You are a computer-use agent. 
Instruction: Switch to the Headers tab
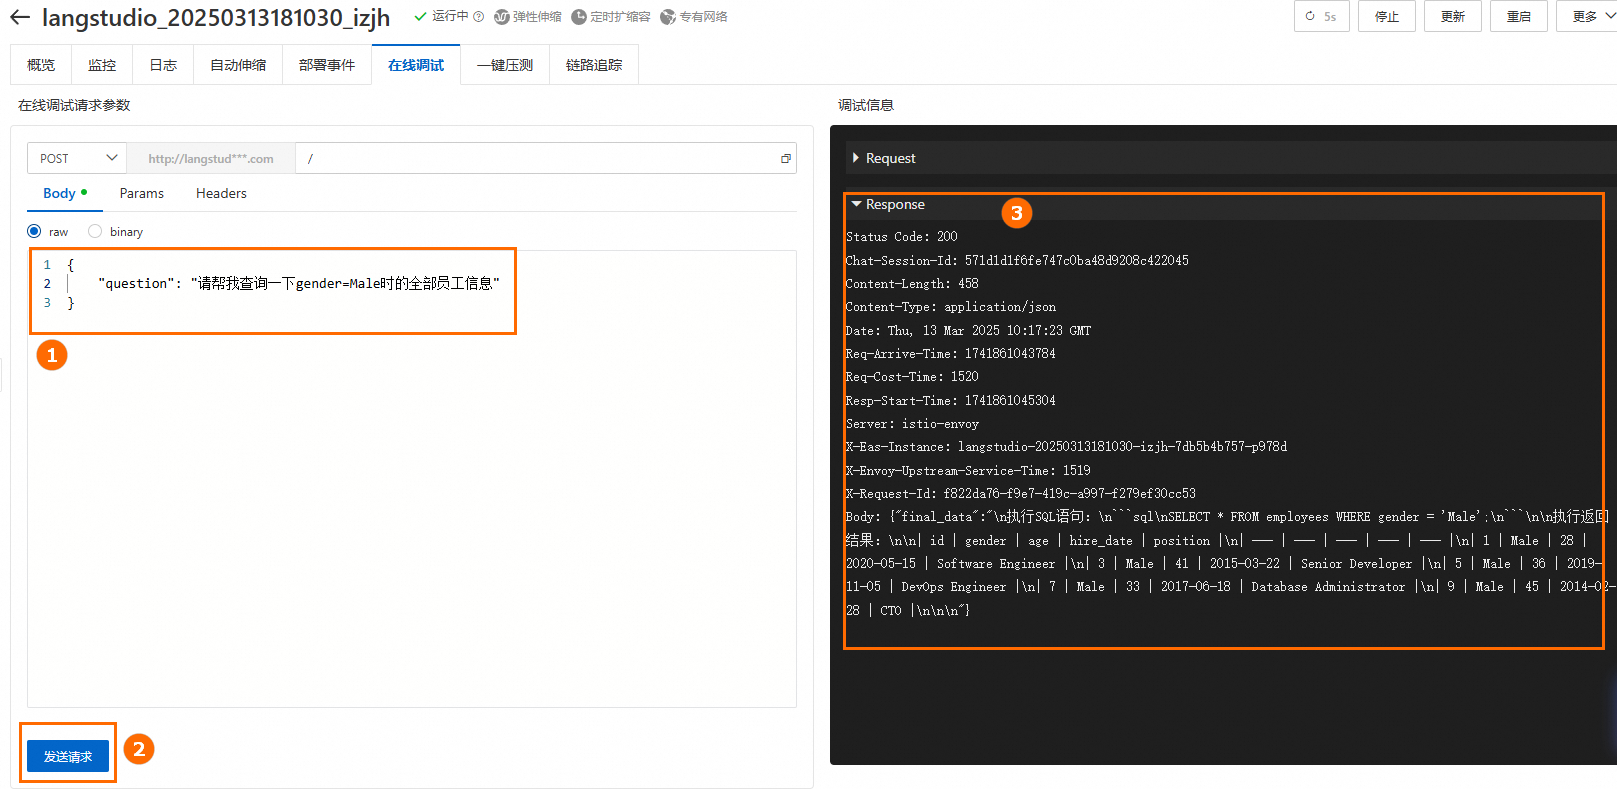[x=221, y=193]
